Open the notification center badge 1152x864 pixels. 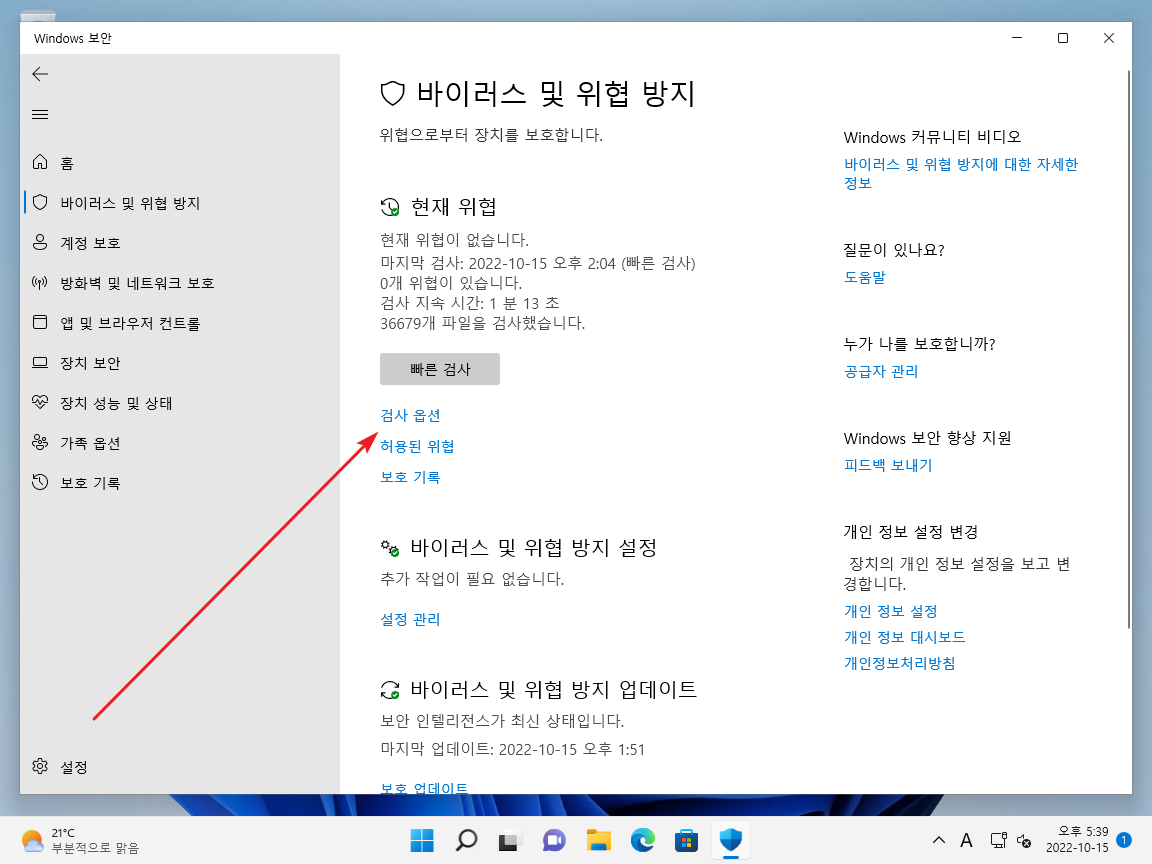1123,840
